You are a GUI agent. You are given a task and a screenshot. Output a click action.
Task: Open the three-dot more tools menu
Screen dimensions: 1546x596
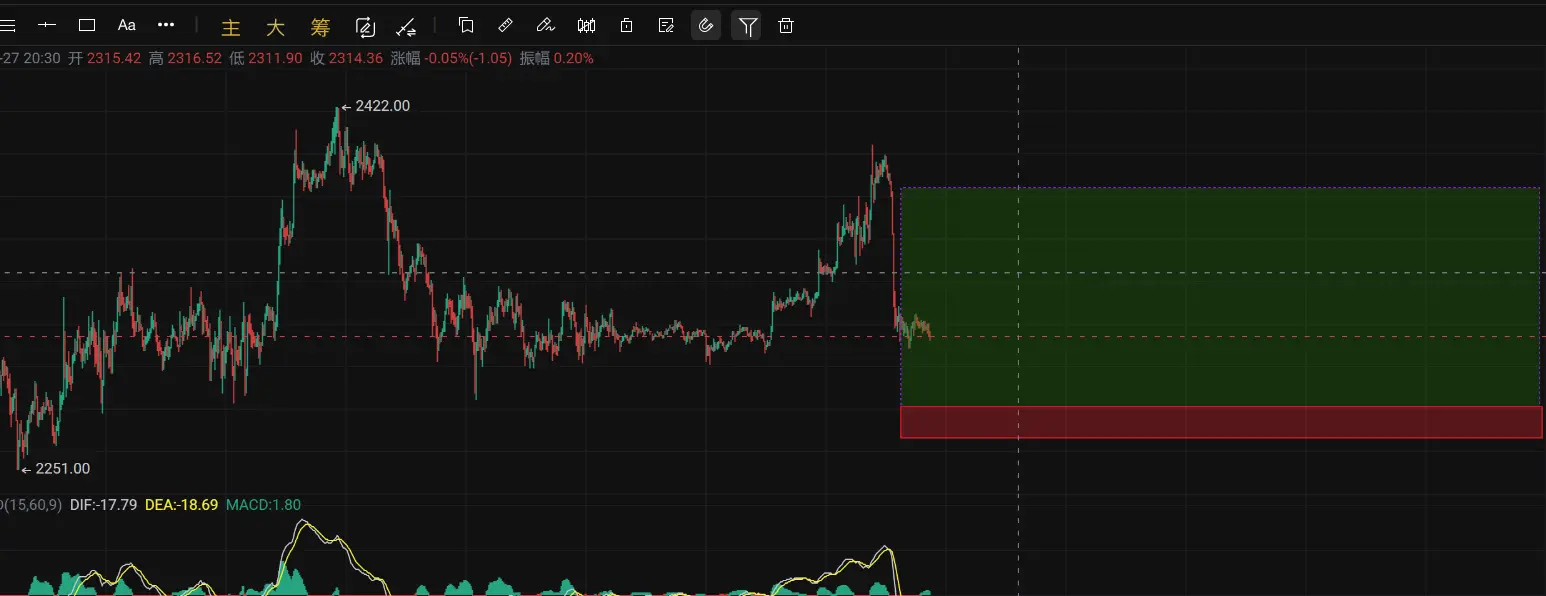(166, 24)
